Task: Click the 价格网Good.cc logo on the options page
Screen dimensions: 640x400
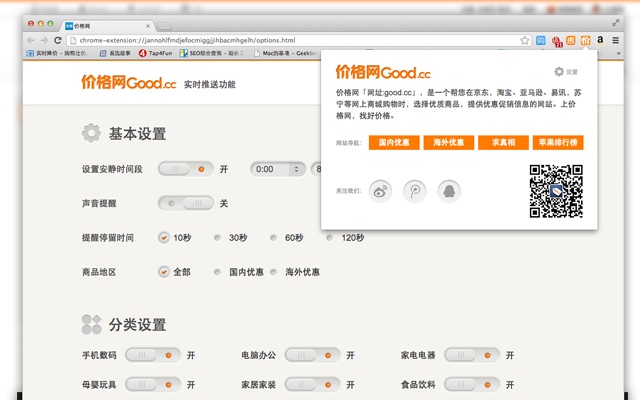Action: click(x=129, y=82)
